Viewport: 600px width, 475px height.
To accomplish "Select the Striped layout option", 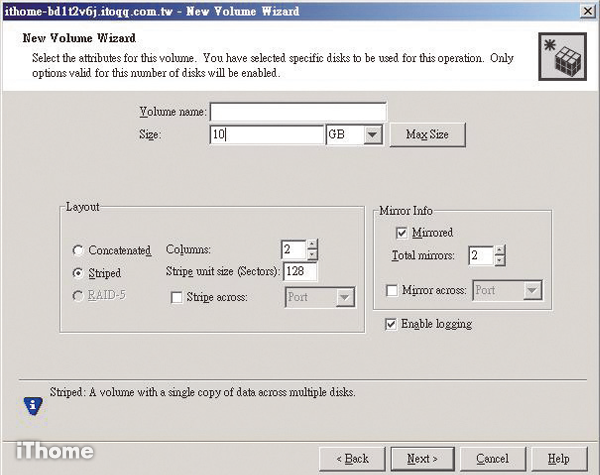I will (x=79, y=273).
